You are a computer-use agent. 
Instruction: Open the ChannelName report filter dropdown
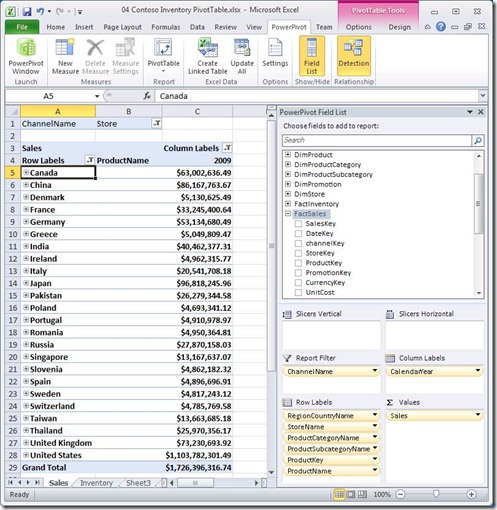click(375, 371)
